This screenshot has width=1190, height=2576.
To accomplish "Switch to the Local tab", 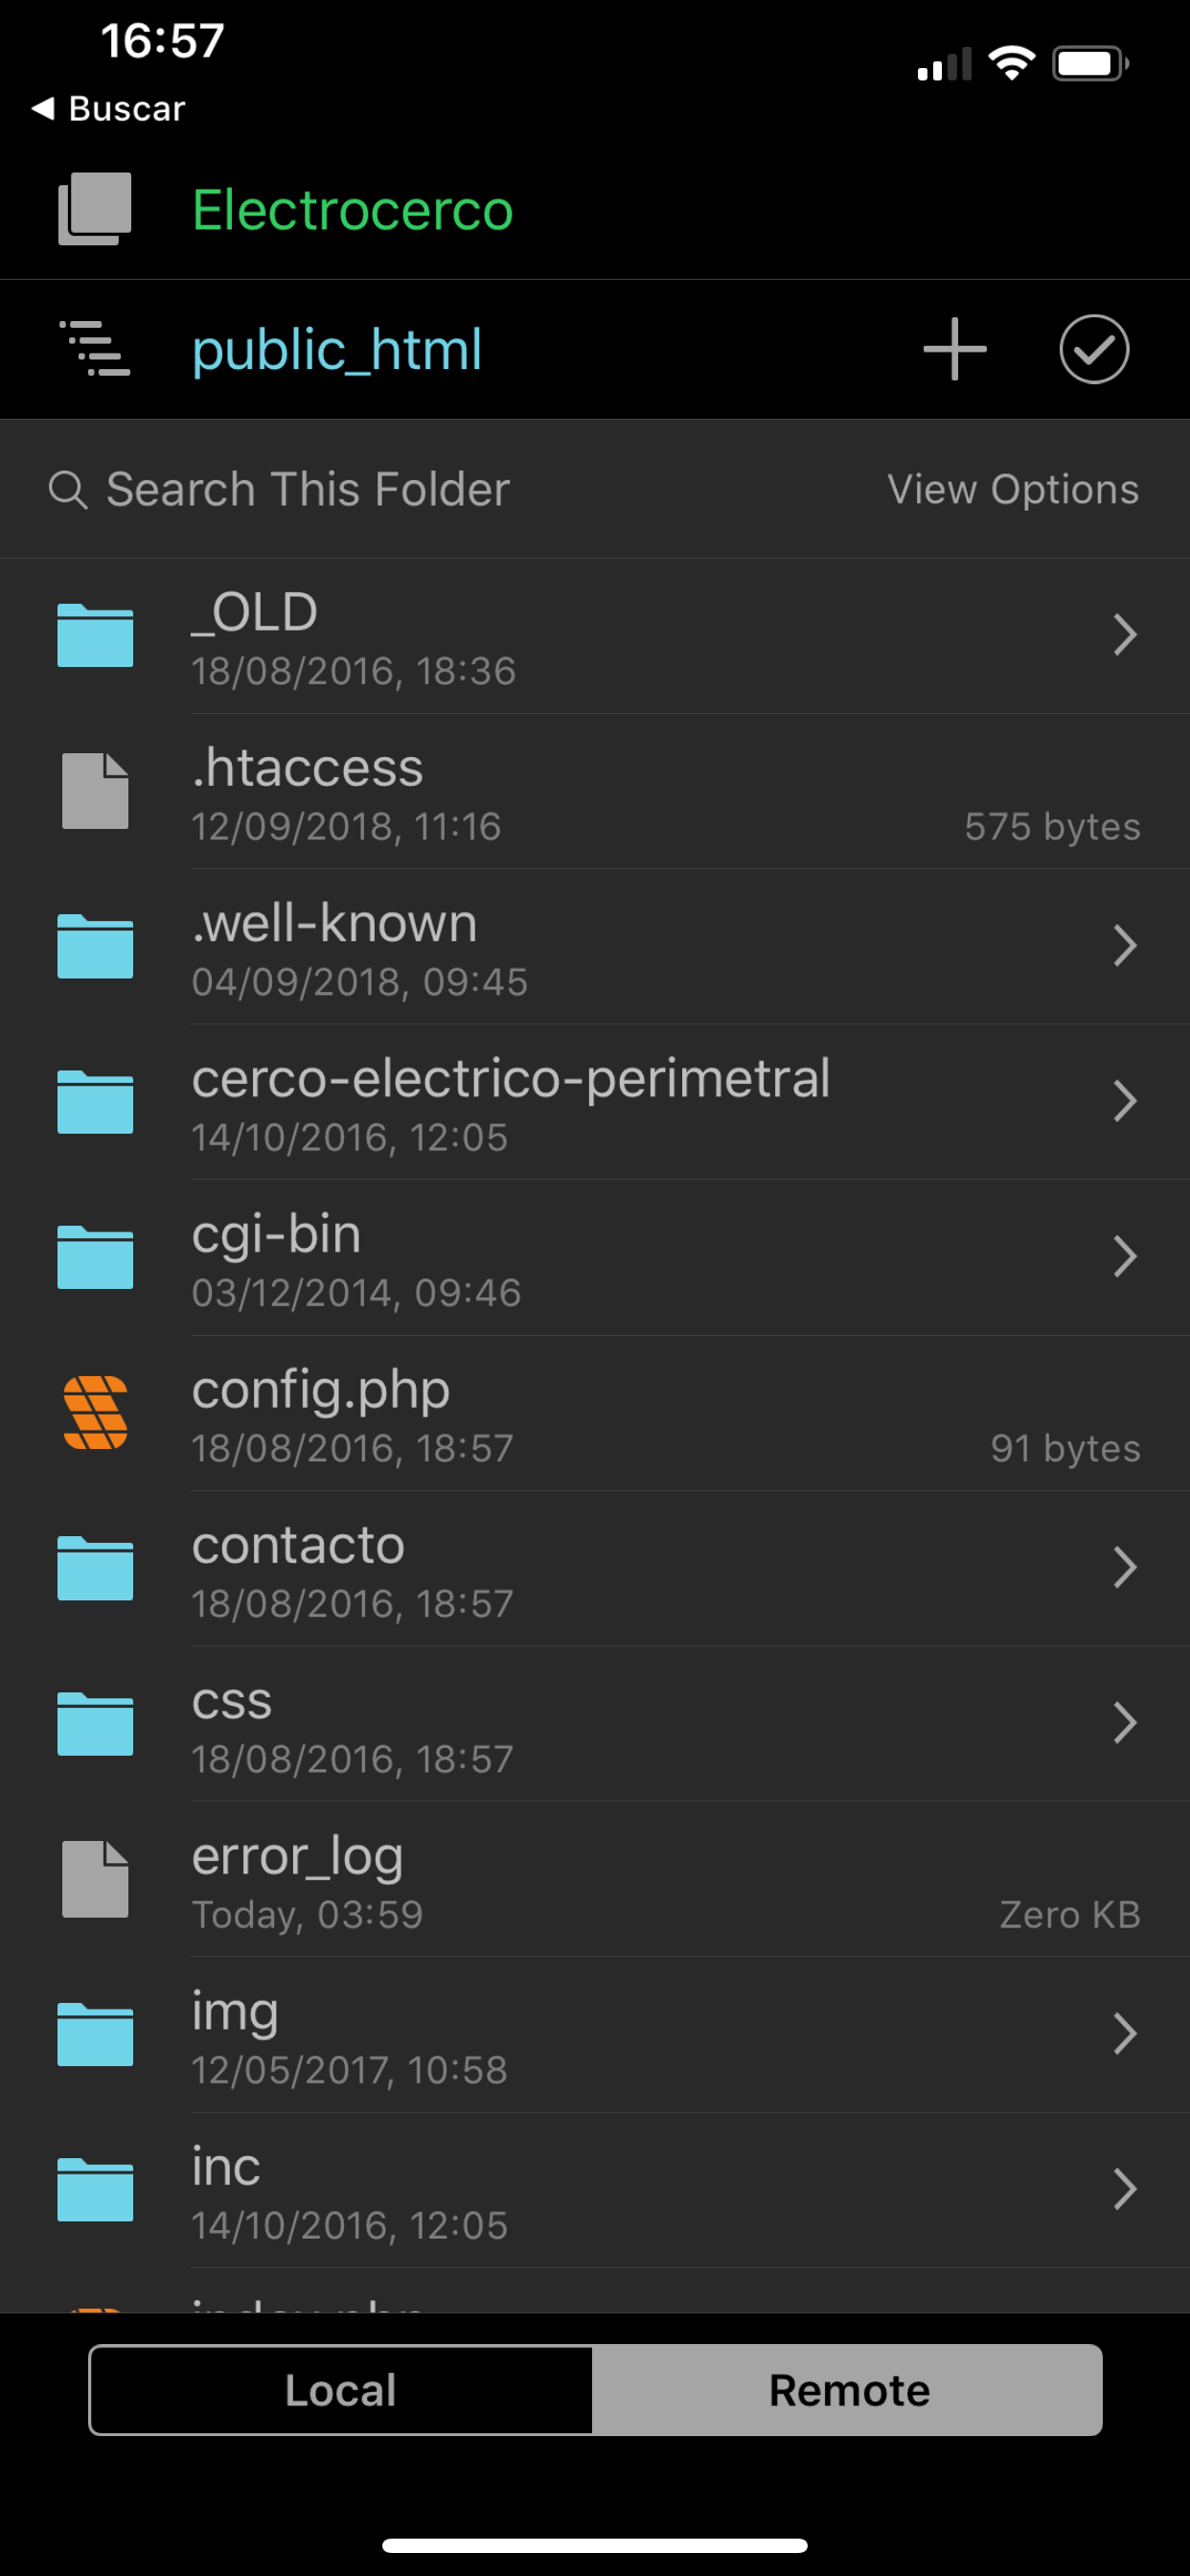I will (341, 2390).
